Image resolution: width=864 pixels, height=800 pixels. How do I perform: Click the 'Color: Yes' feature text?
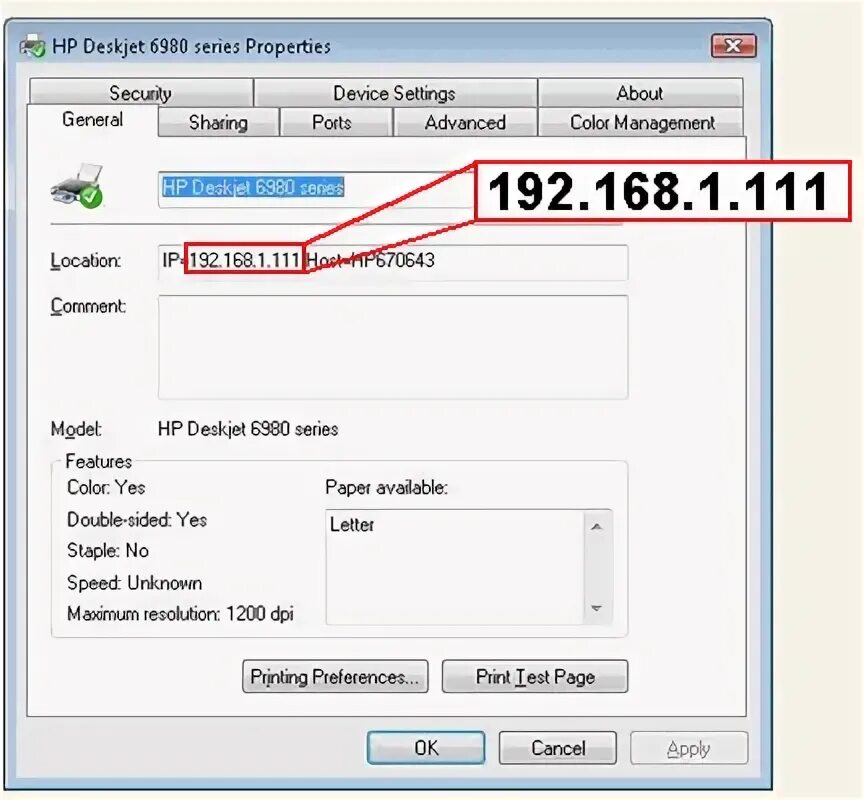106,488
